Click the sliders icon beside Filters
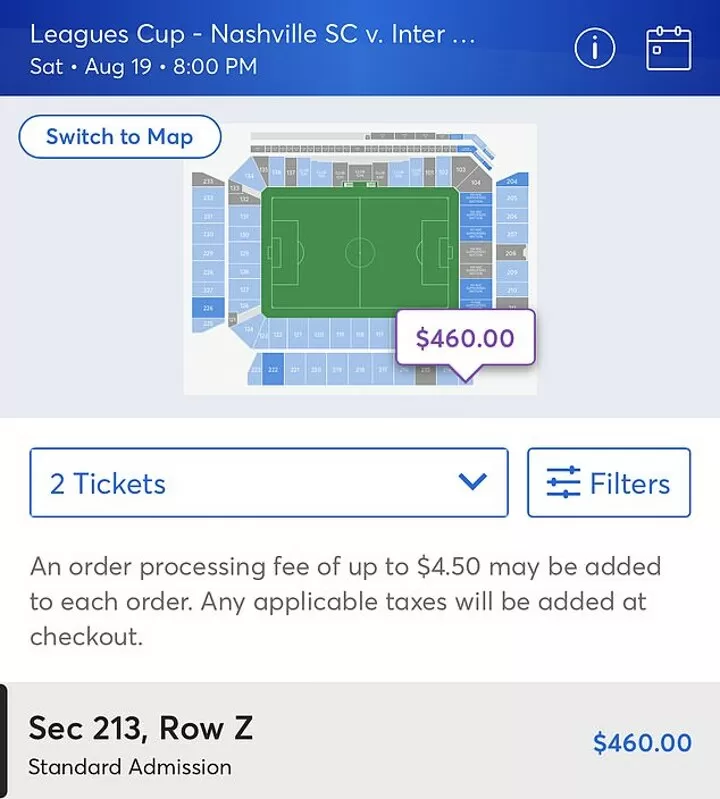The image size is (720, 799). [563, 482]
